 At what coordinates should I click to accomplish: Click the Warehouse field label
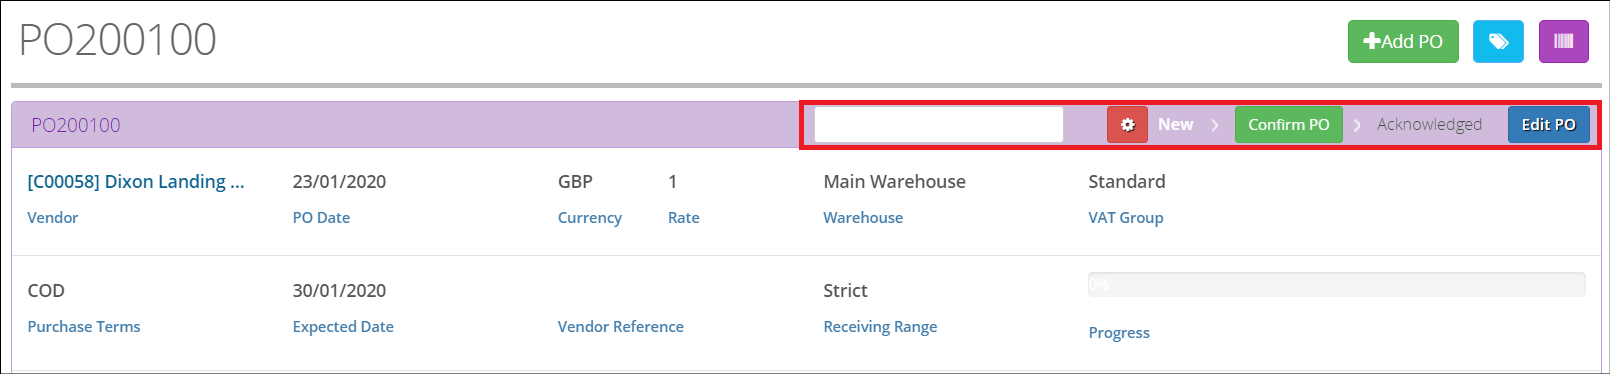click(863, 217)
